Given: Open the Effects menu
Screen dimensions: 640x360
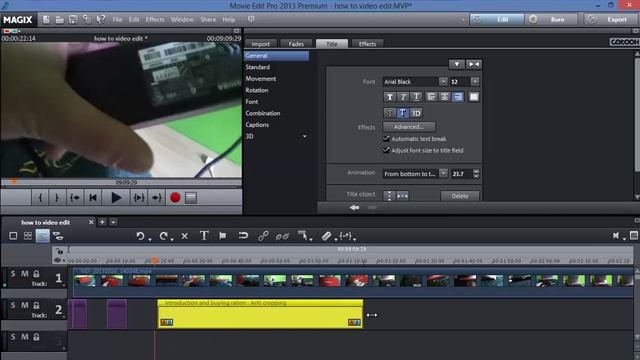Looking at the screenshot, I should [155, 20].
